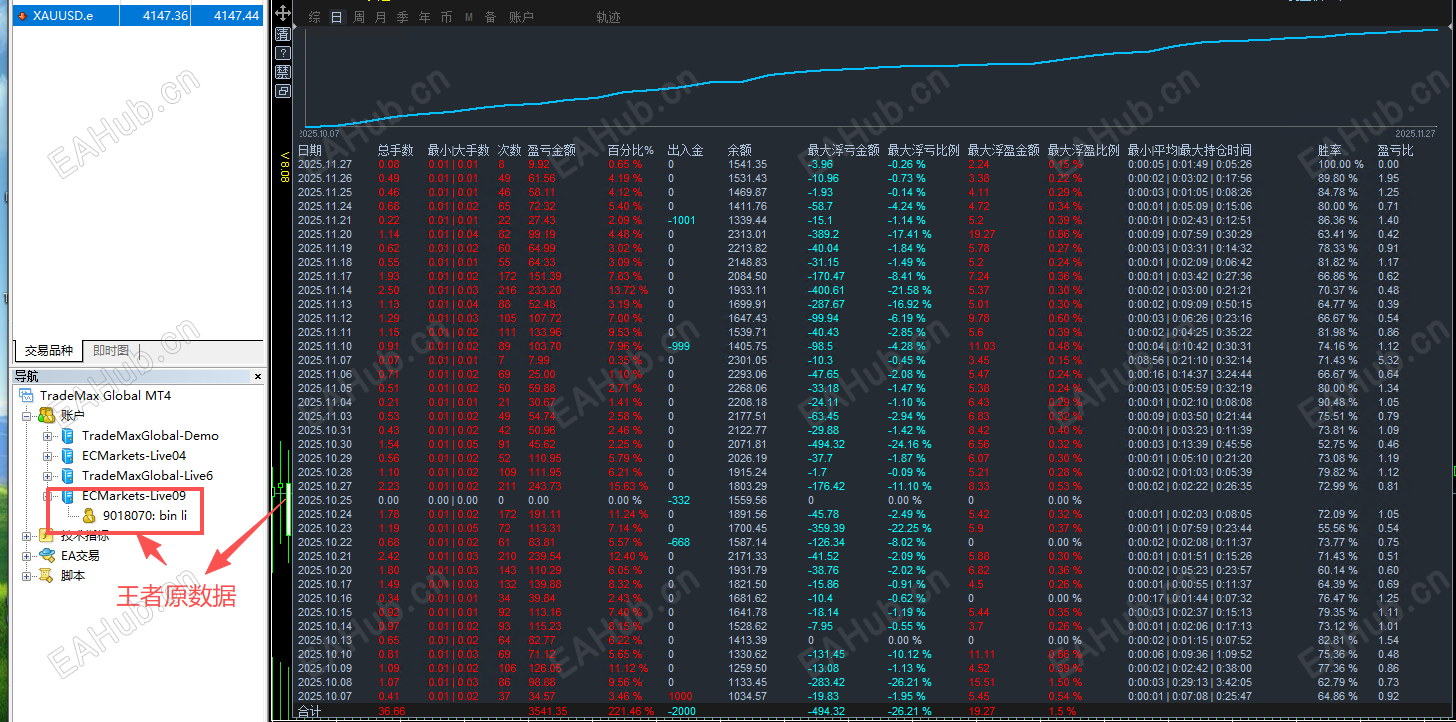
Task: Collapse the 账户 tree node
Action: pyautogui.click(x=27, y=416)
